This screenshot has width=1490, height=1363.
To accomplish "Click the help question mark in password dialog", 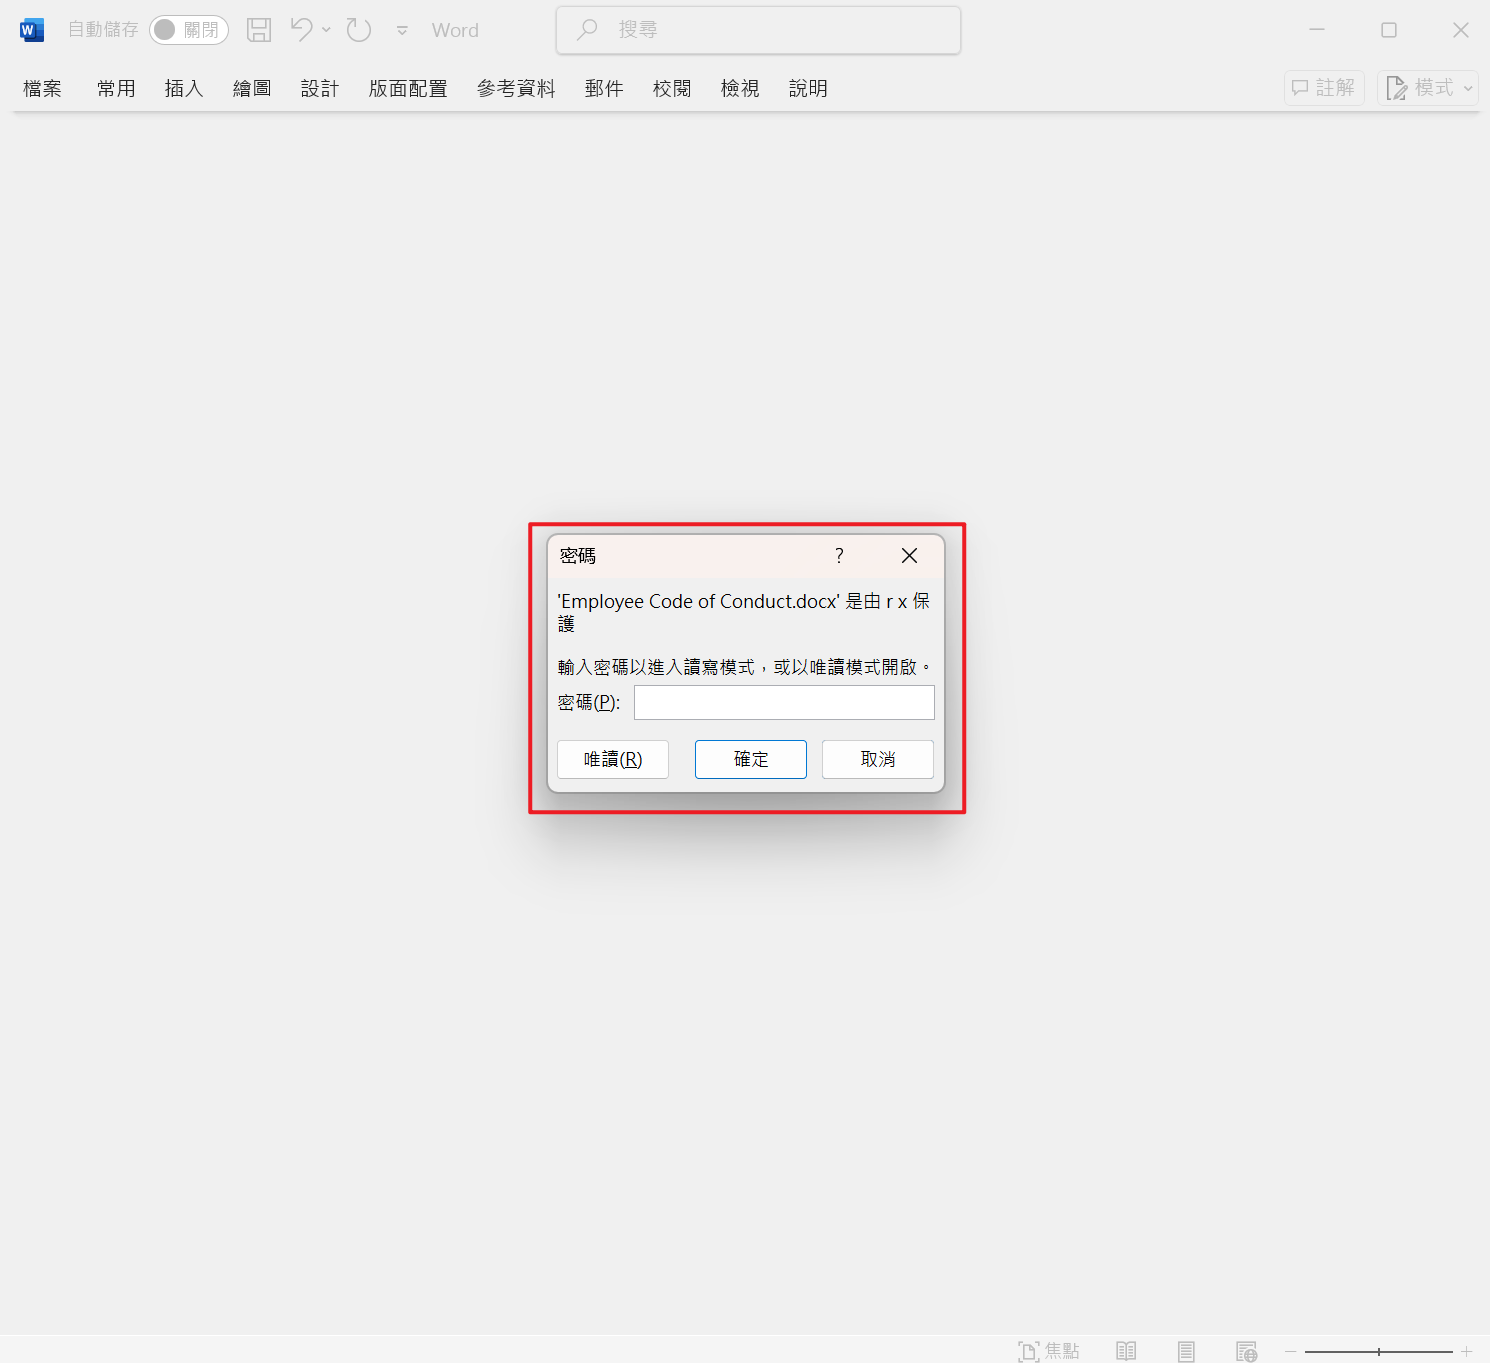I will [839, 556].
